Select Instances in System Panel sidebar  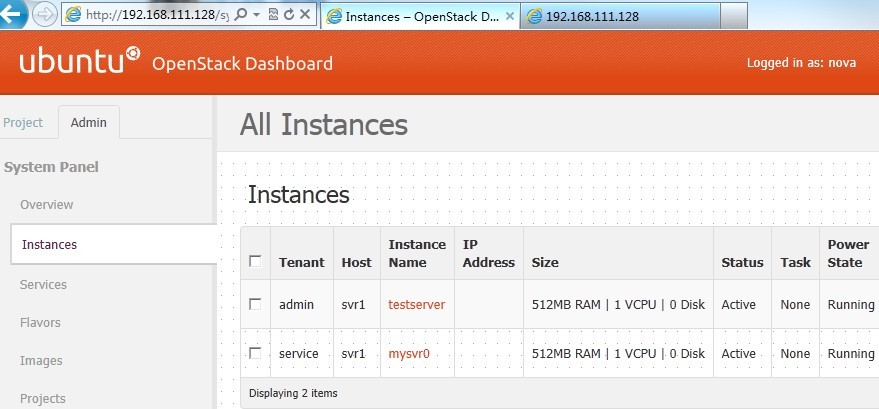pos(113,244)
